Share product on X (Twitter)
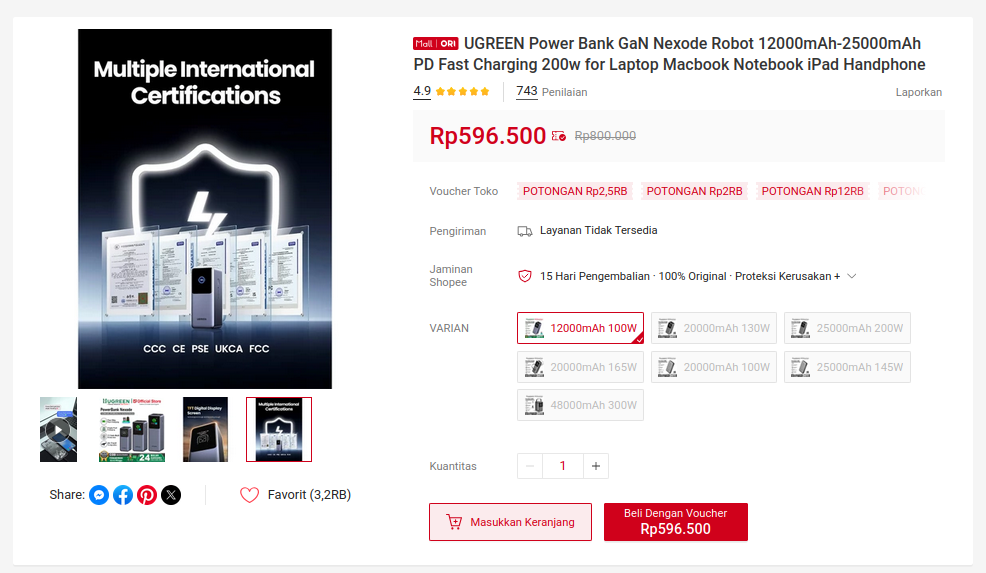986x573 pixels. [171, 495]
